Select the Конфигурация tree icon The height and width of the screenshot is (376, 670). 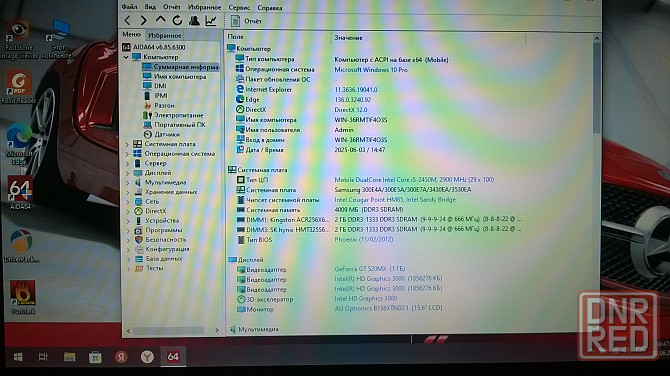pos(139,249)
